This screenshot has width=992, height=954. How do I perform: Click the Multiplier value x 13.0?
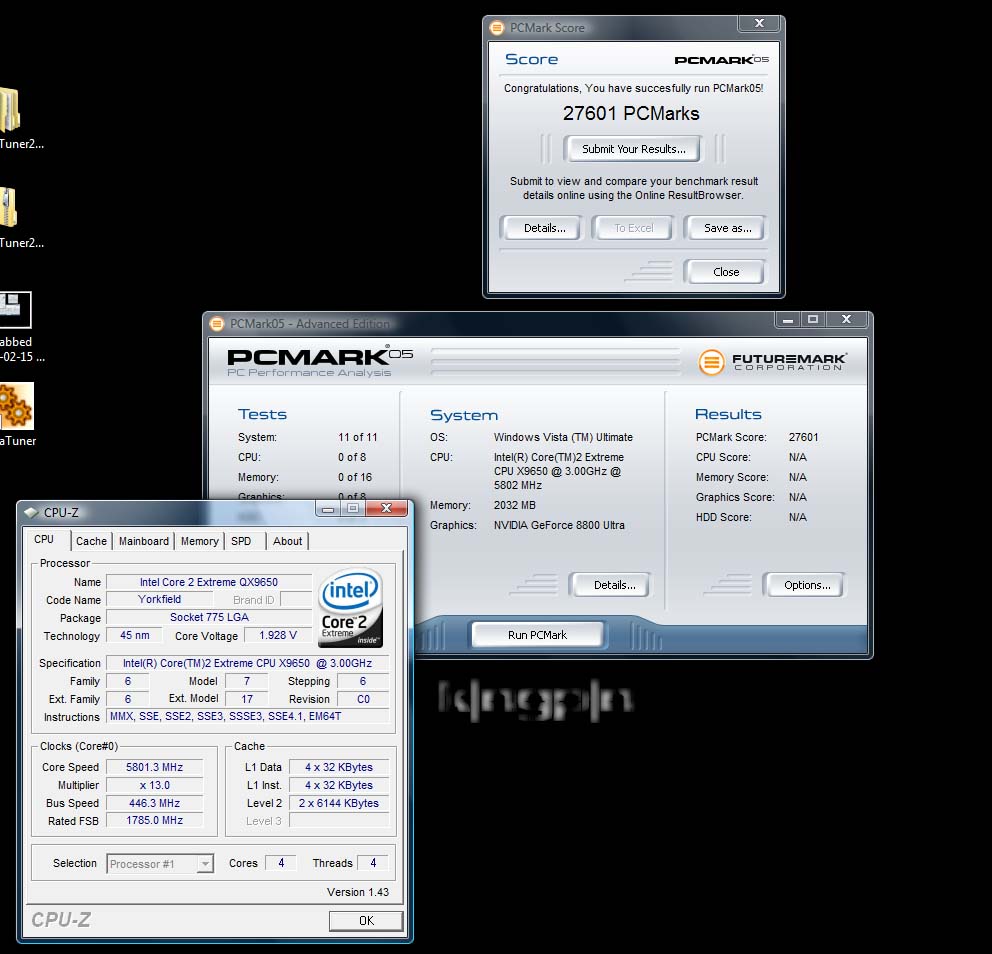(x=154, y=785)
